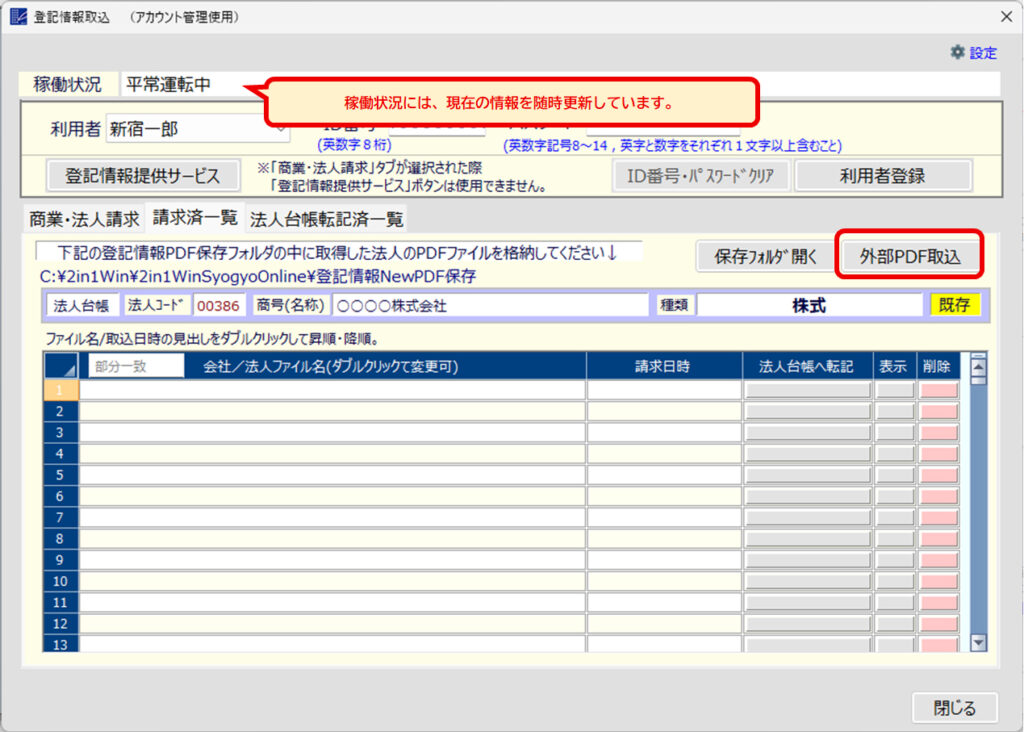Click the pink 削除 cell in row 1

click(x=939, y=390)
